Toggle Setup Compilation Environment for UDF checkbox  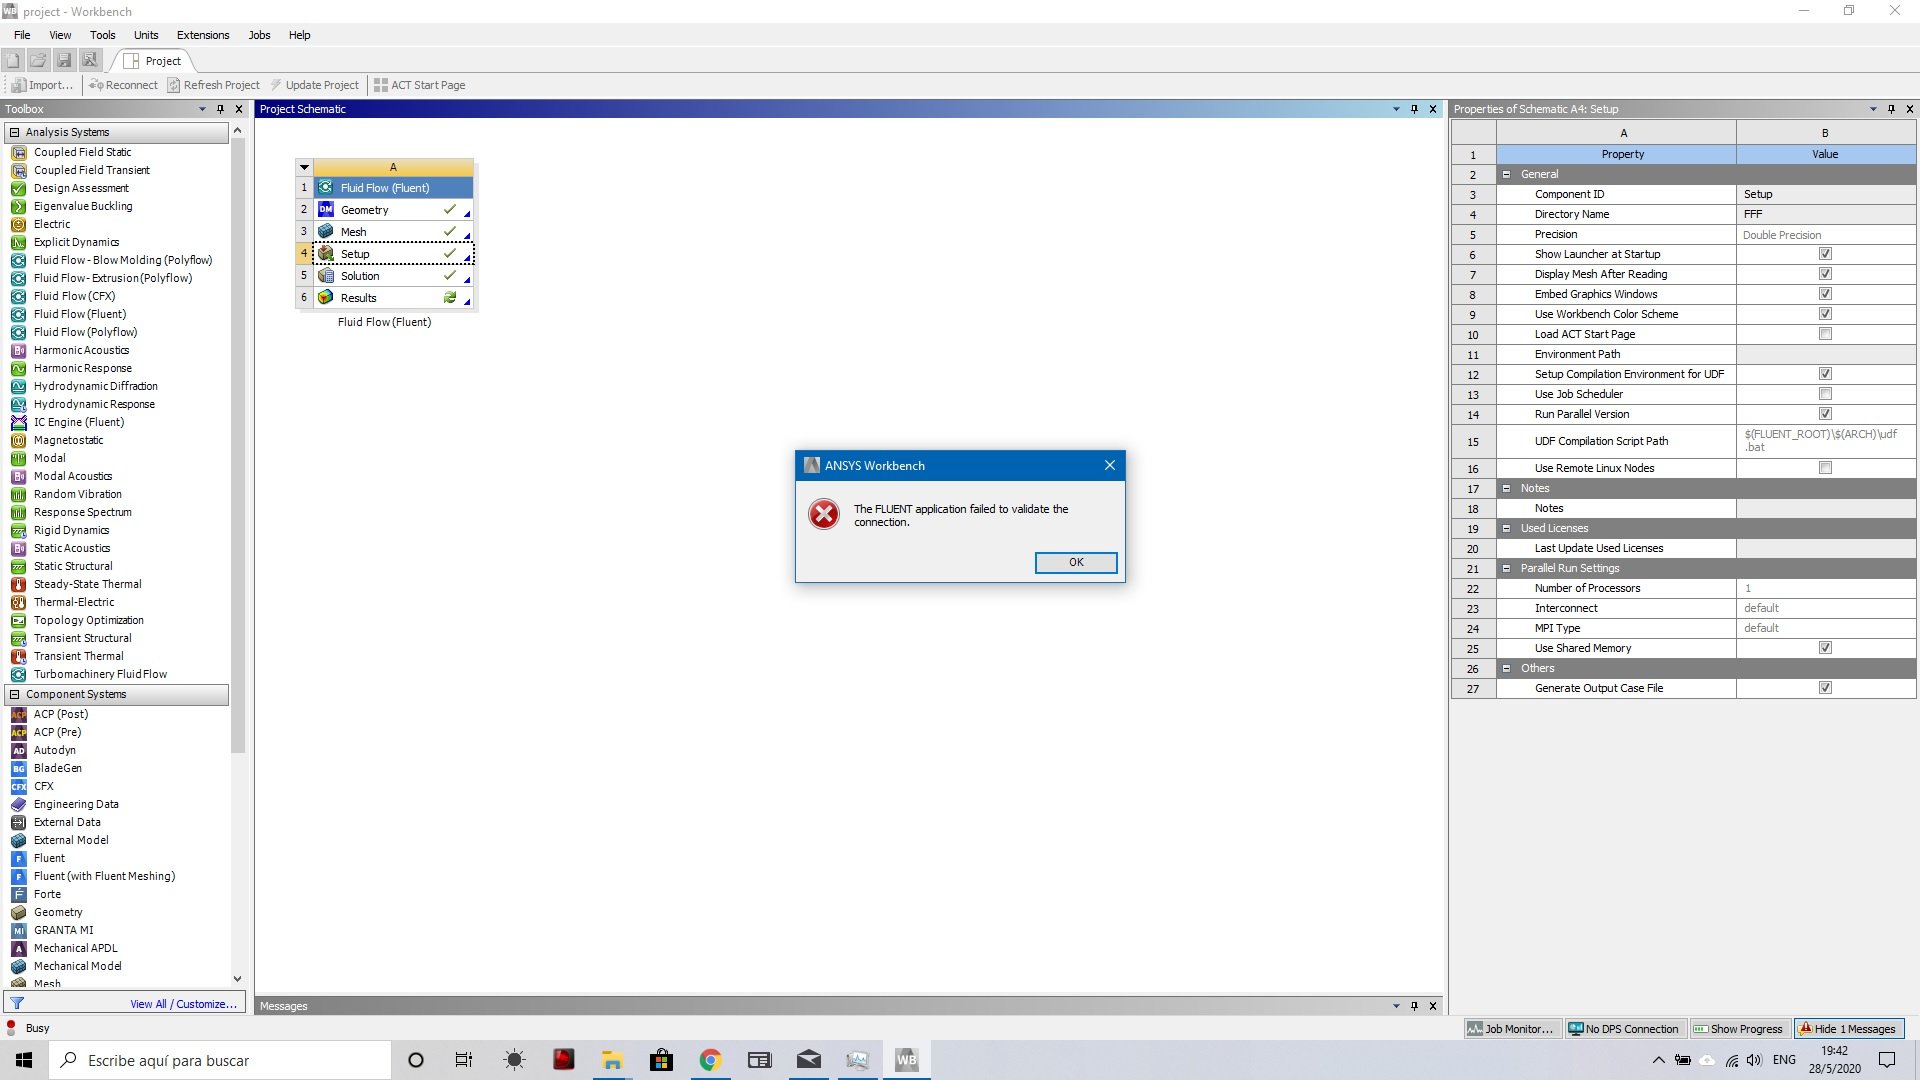pyautogui.click(x=1825, y=374)
